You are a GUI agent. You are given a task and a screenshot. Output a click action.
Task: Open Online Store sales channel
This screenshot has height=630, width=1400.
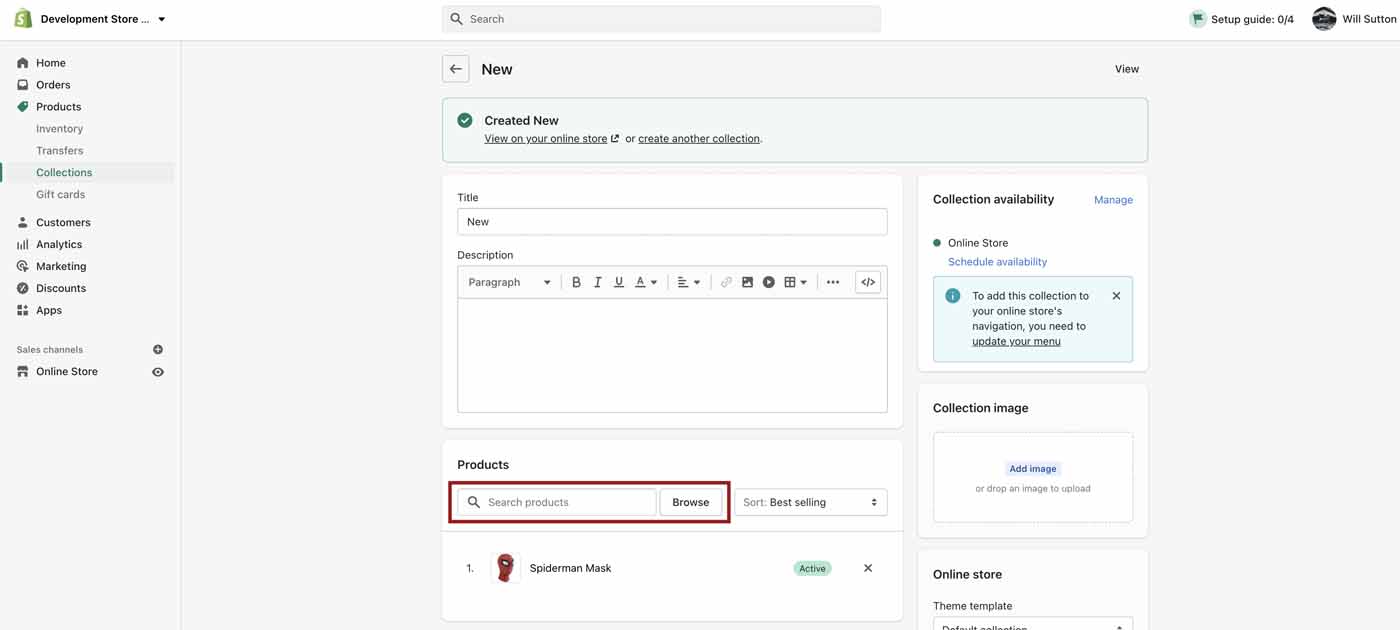[x=67, y=372]
